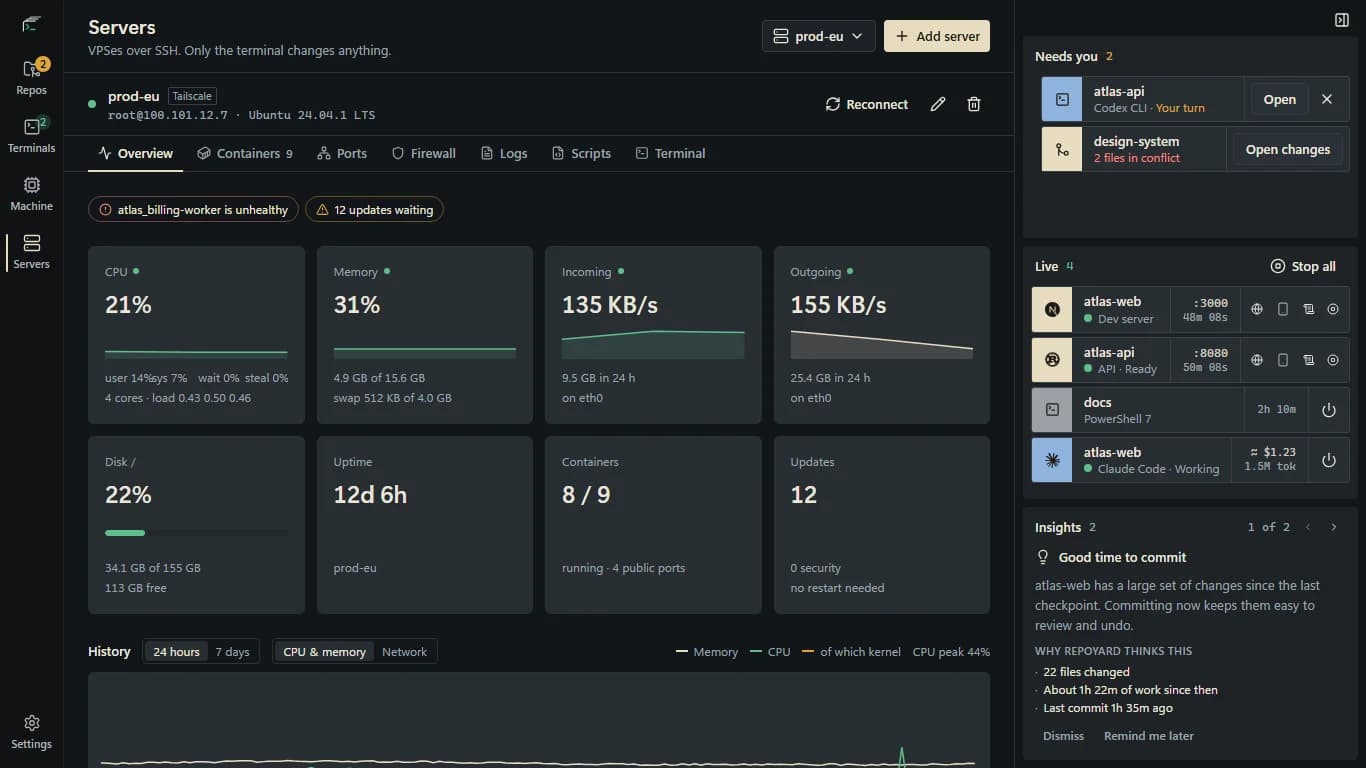Power off the docs PowerShell 7 session
This screenshot has width=1366, height=768.
point(1329,410)
